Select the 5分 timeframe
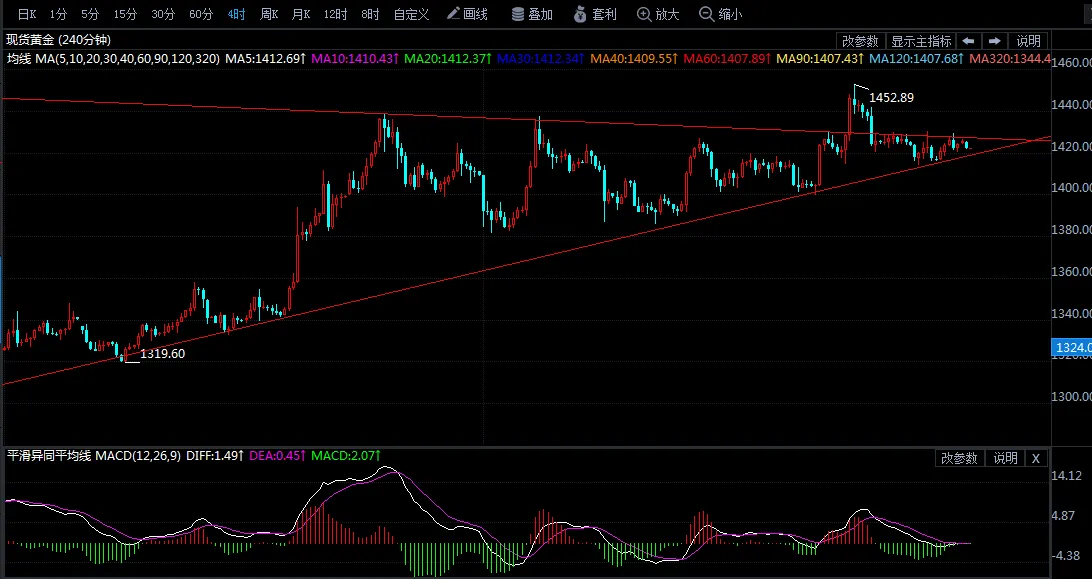 pyautogui.click(x=90, y=14)
